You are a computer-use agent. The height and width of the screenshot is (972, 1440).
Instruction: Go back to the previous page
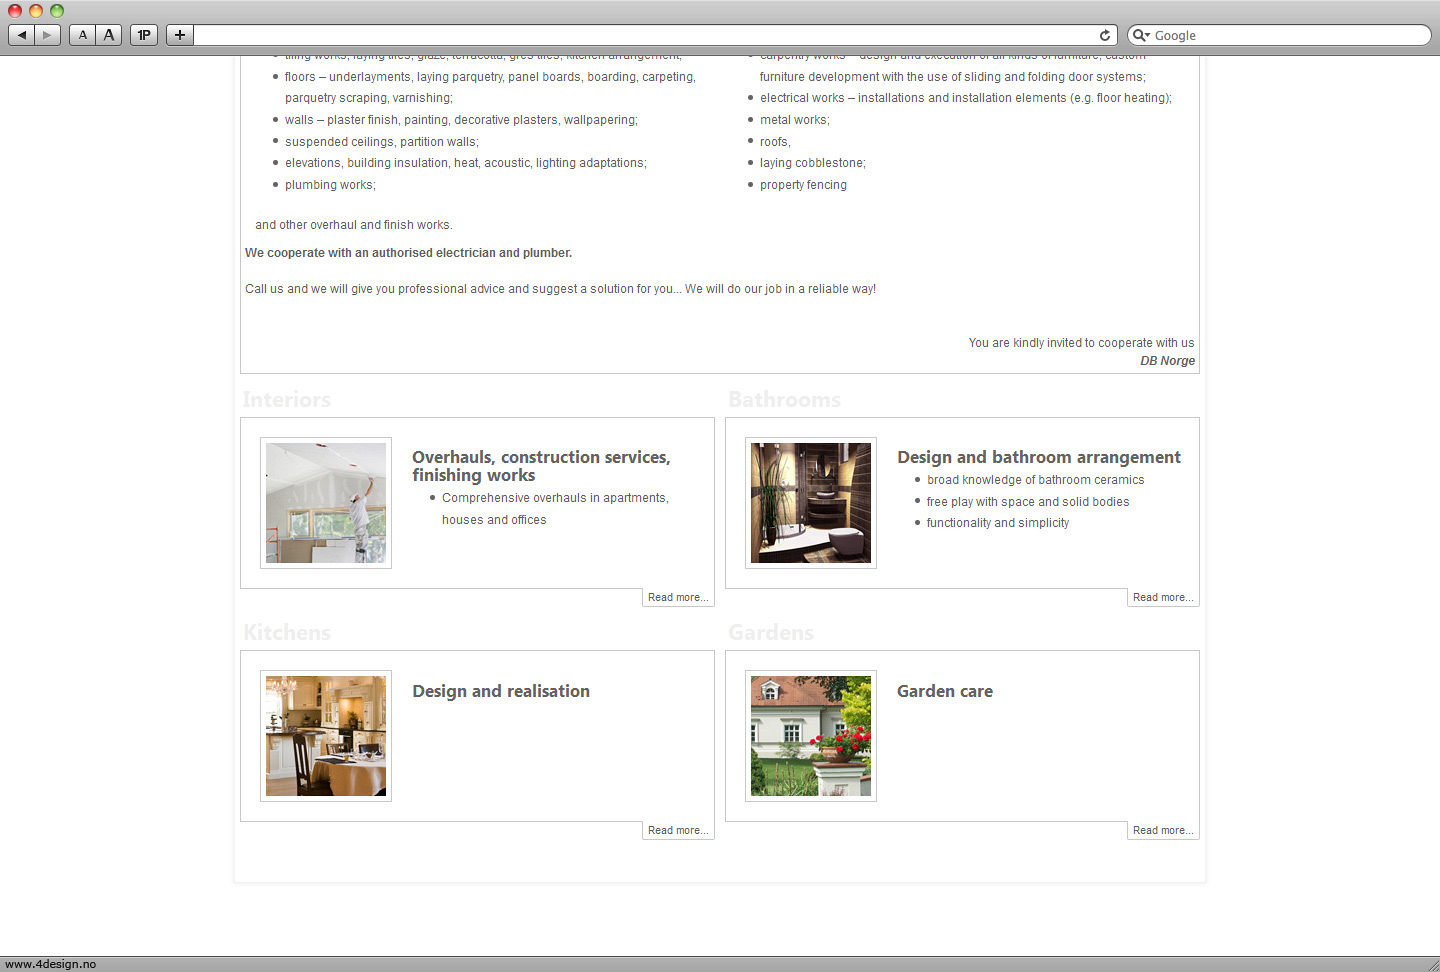pyautogui.click(x=22, y=35)
